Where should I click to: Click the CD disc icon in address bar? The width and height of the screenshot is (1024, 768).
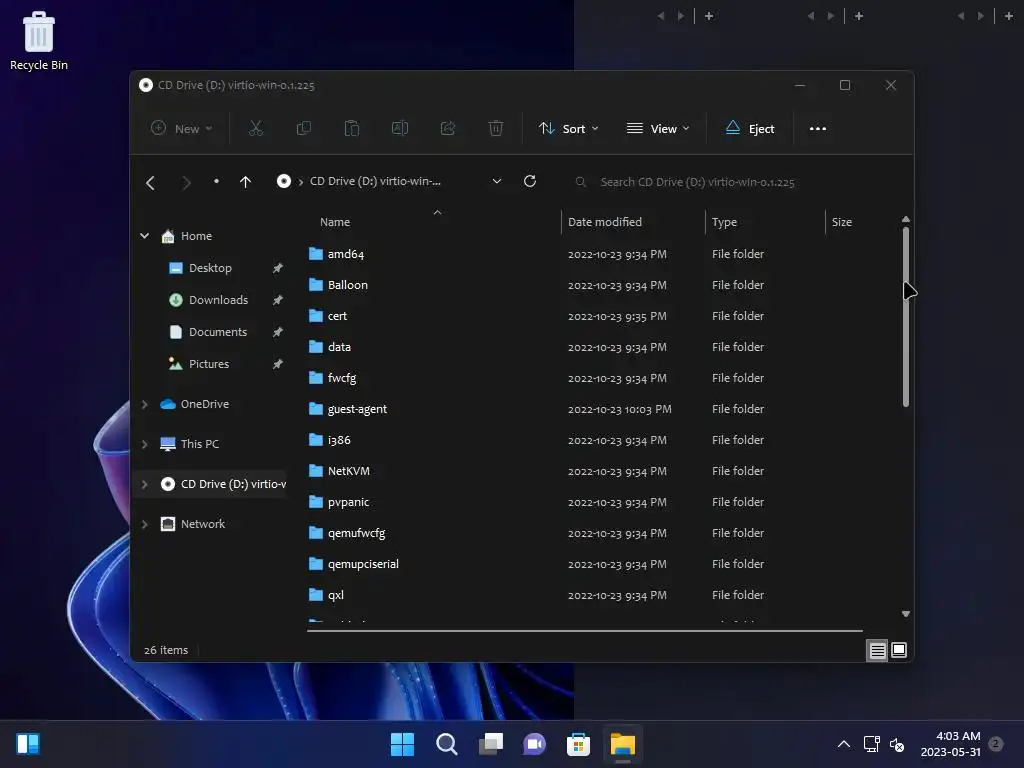coord(283,181)
